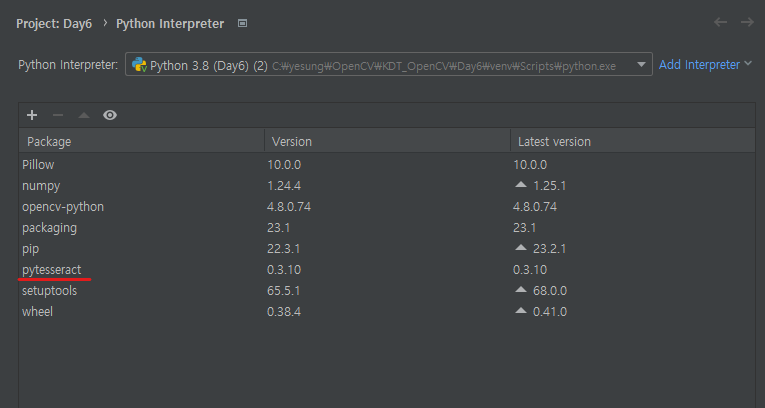765x408 pixels.
Task: Click the numpy version 1.24.4 cell
Action: click(x=284, y=185)
